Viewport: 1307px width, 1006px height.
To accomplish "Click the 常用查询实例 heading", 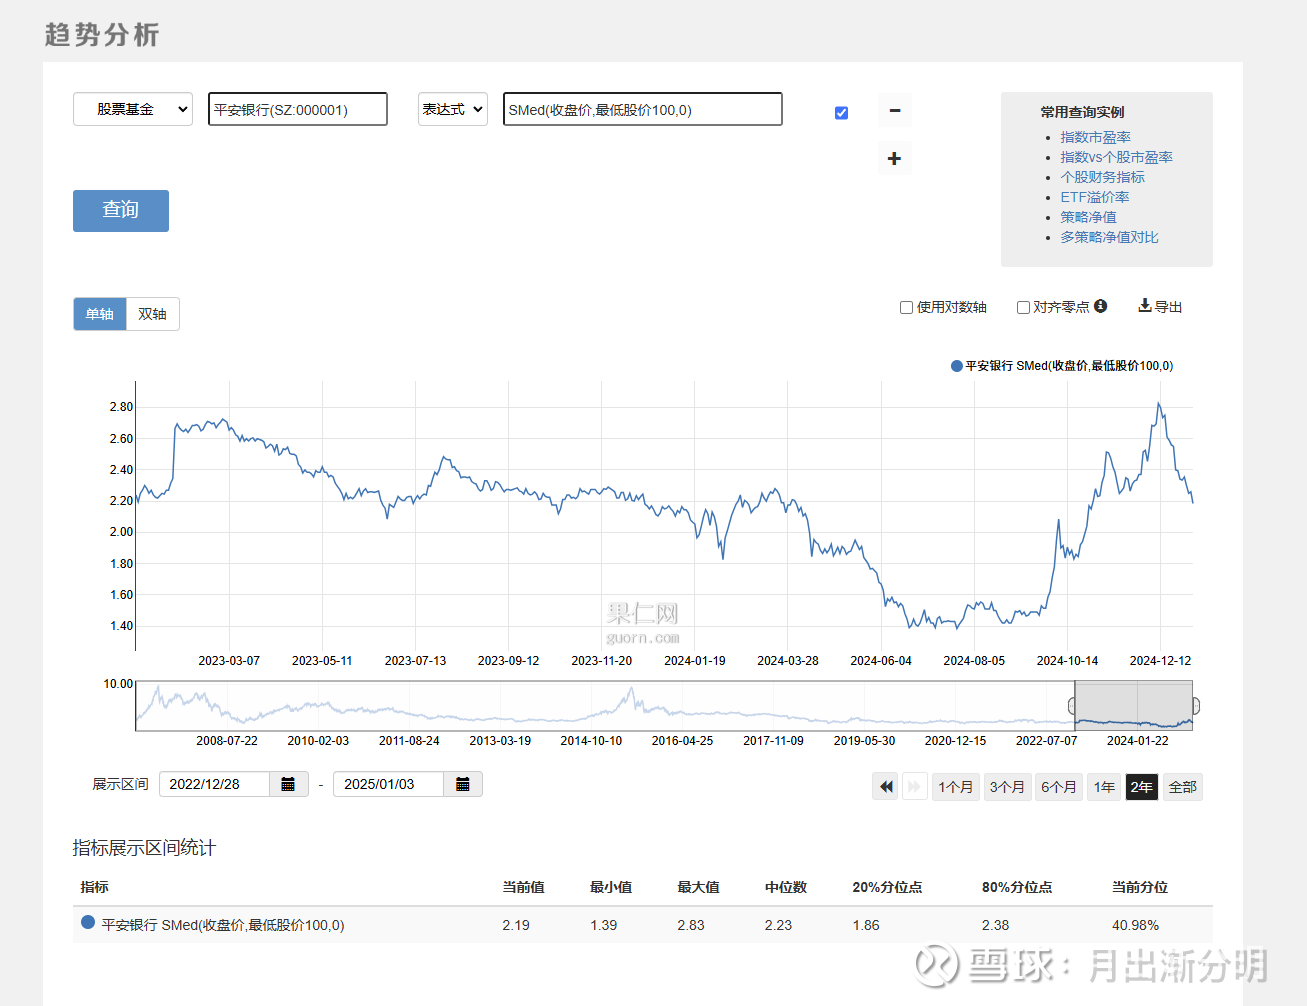I will click(x=1082, y=112).
